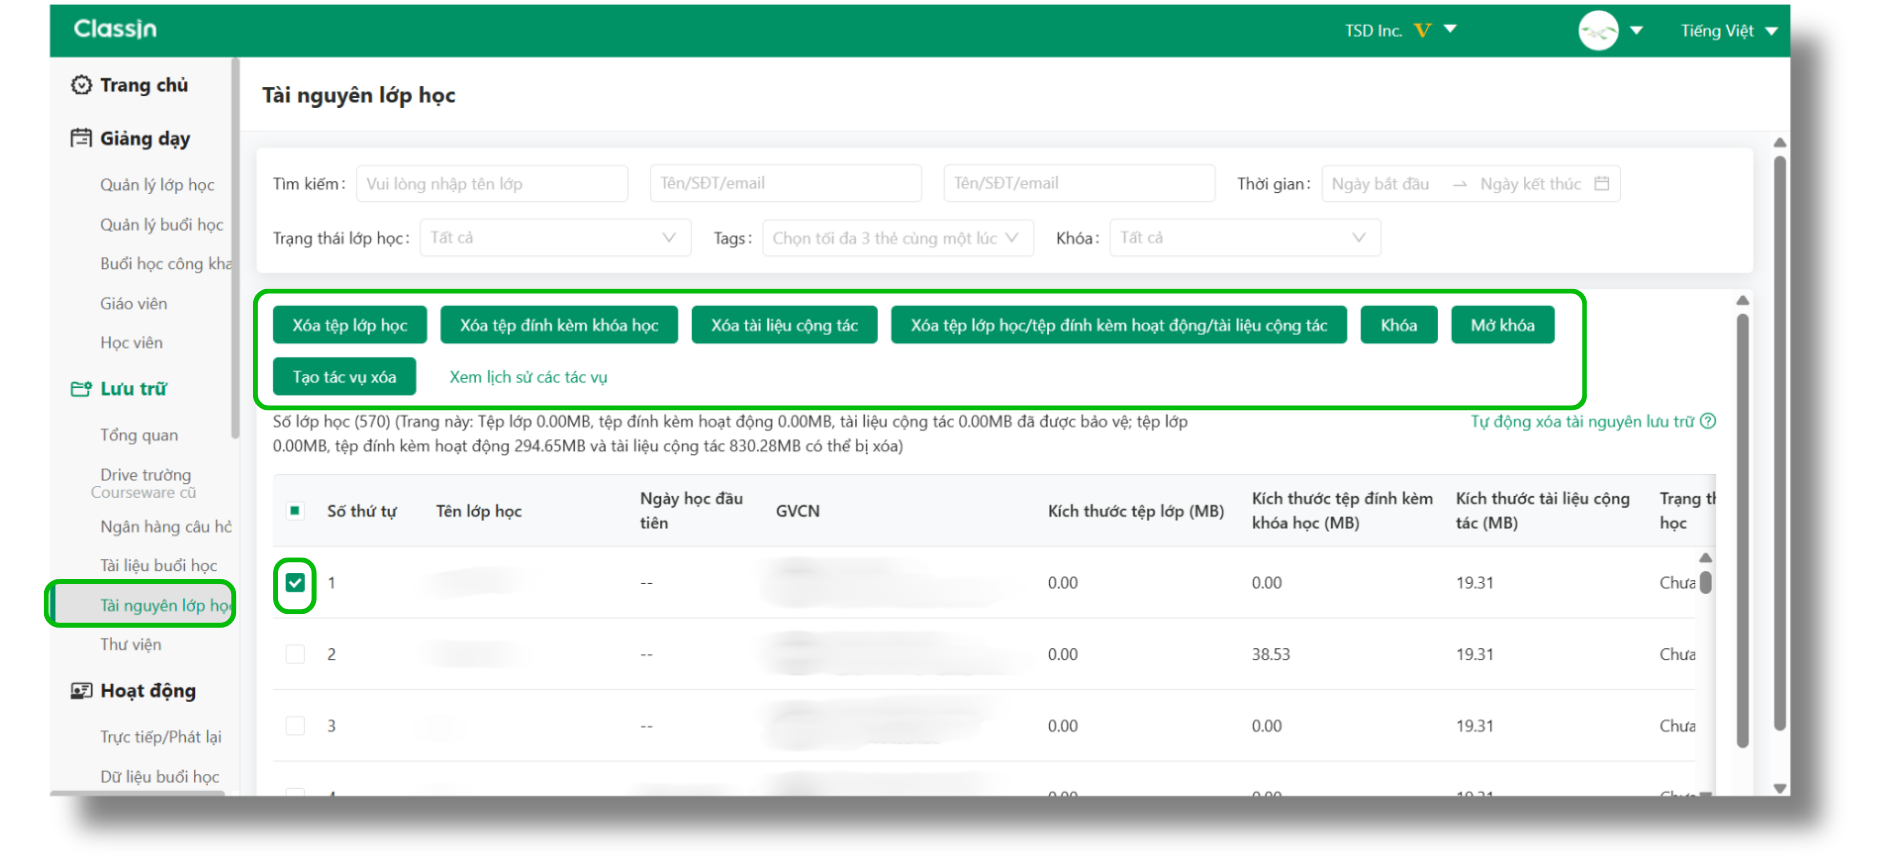
Task: Click the Giảng dạy calendar icon
Action: [81, 138]
